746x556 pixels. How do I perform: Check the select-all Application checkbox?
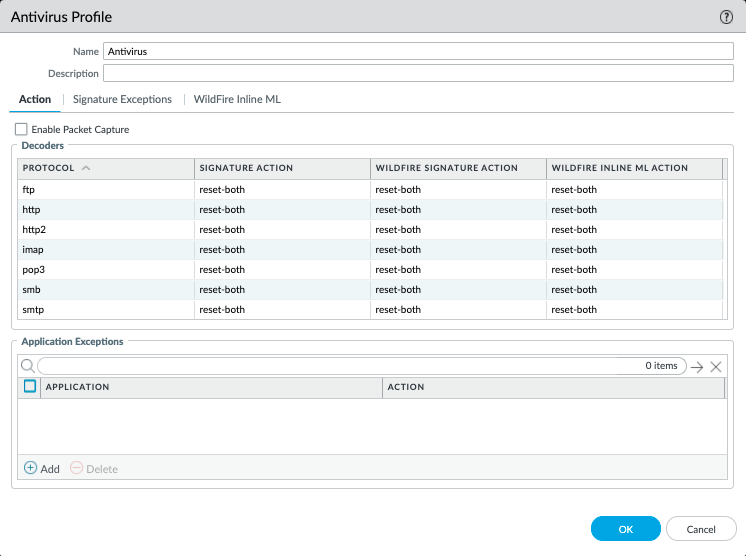[x=30, y=386]
